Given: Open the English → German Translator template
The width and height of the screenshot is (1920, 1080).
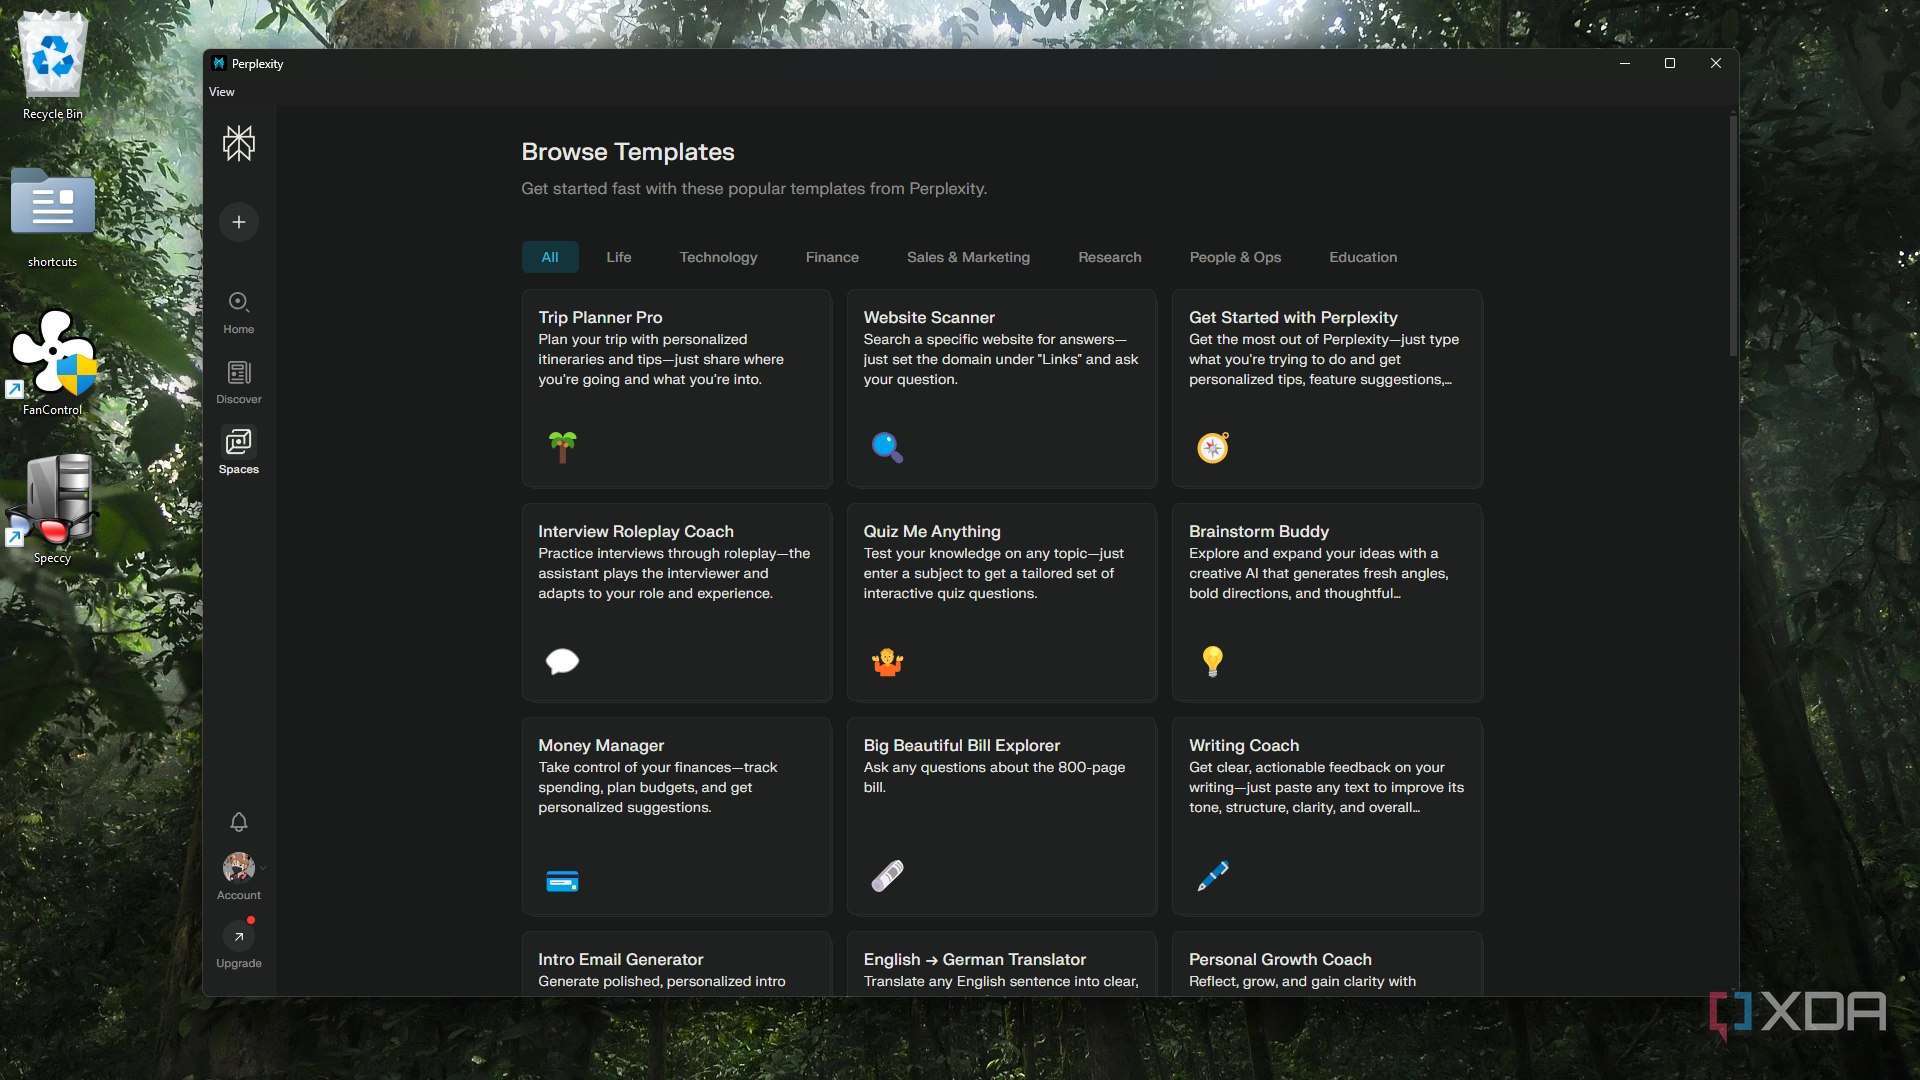Looking at the screenshot, I should pos(1002,963).
